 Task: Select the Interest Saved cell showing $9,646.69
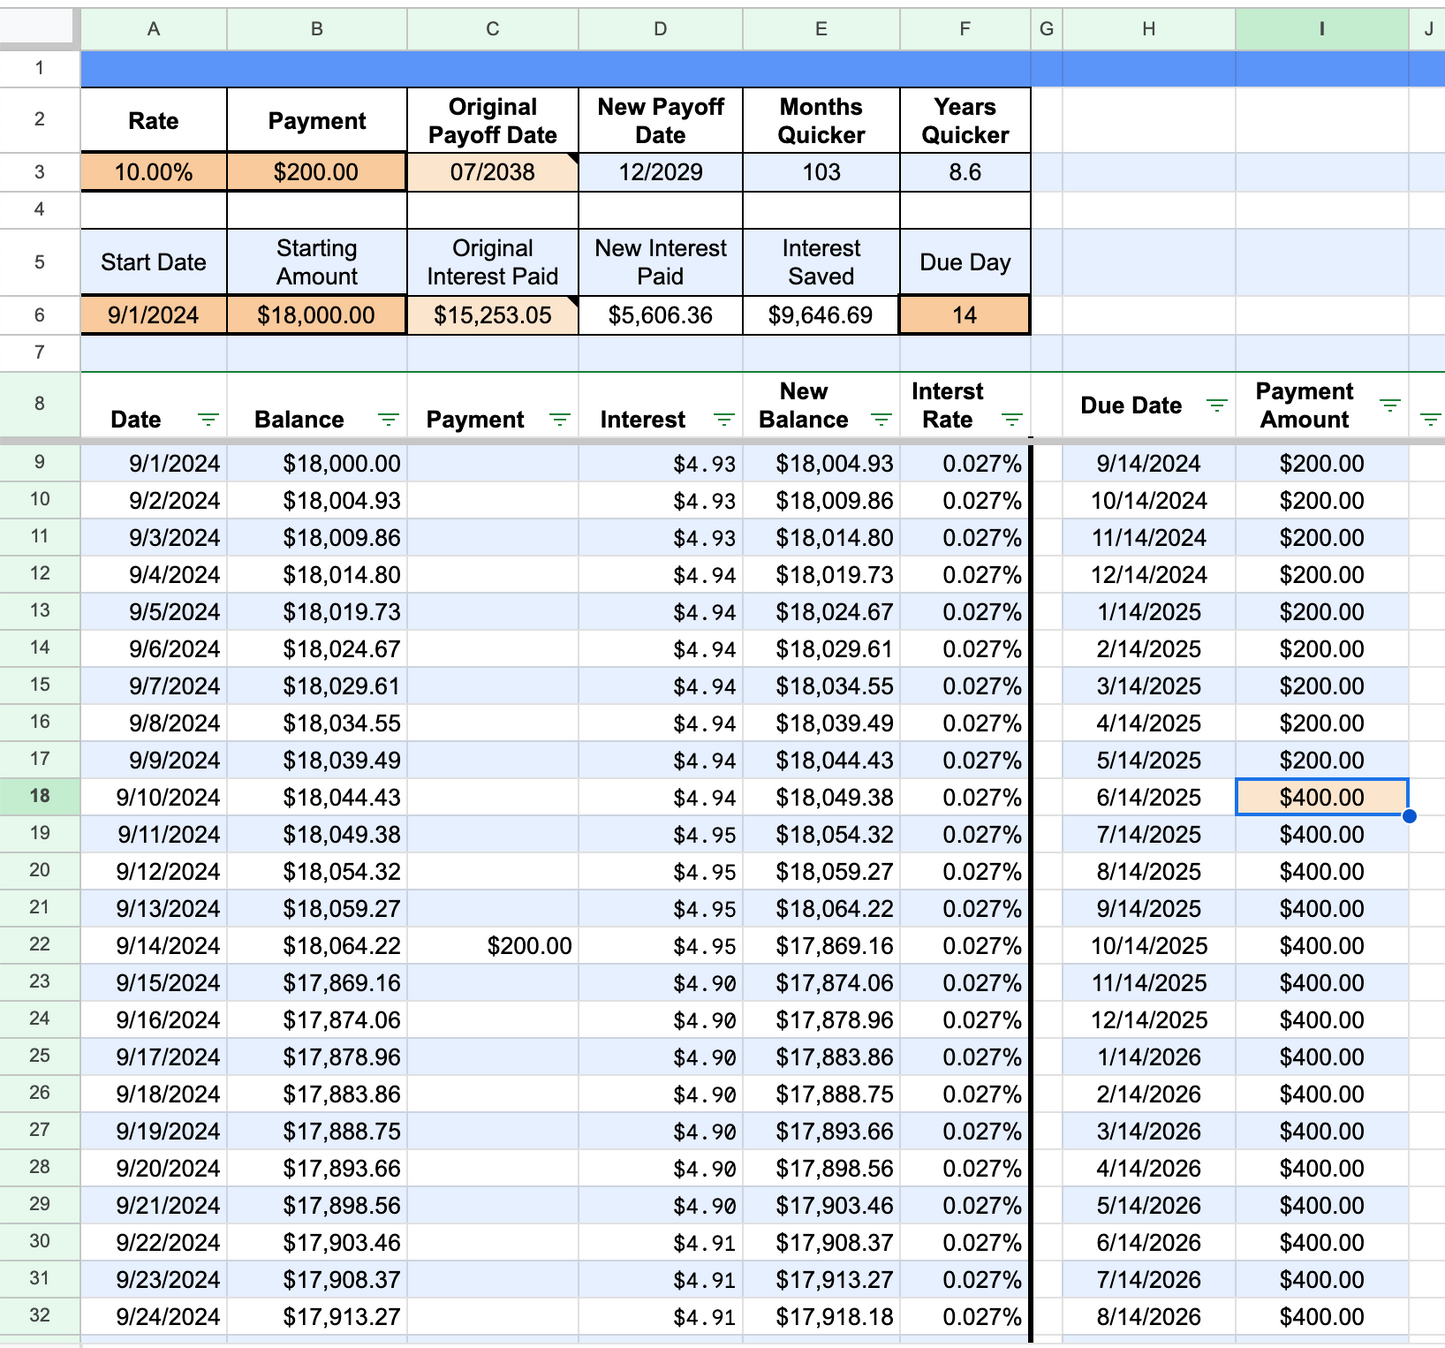(820, 314)
